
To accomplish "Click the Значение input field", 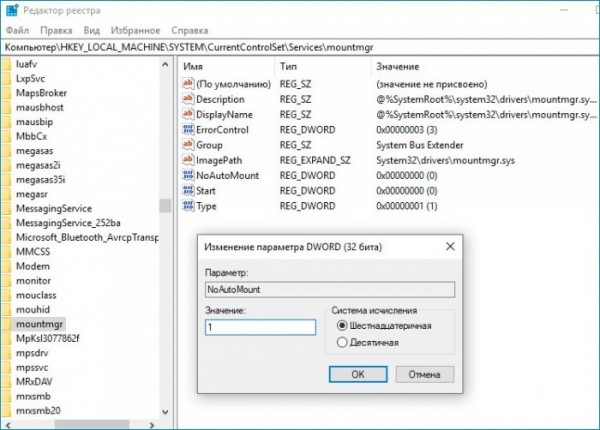I will pyautogui.click(x=260, y=327).
